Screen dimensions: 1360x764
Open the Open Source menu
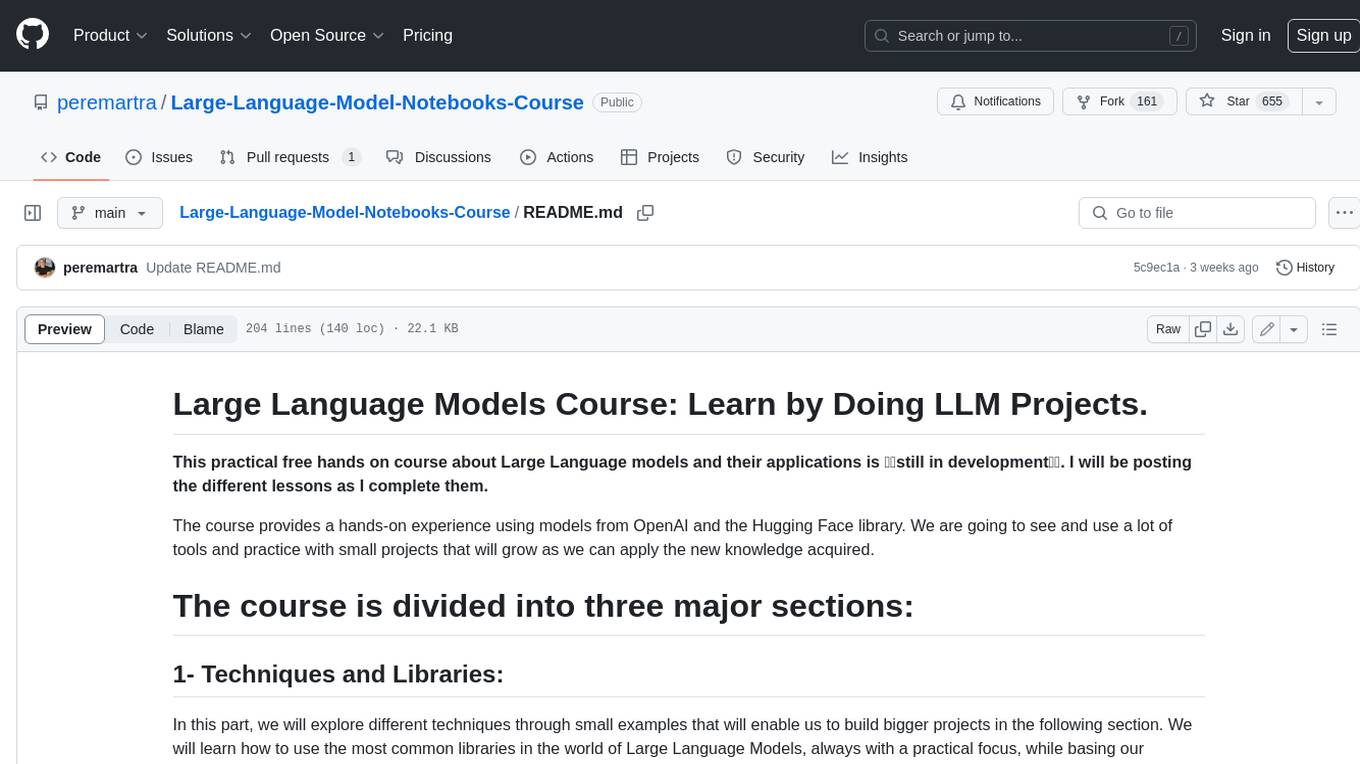point(327,35)
